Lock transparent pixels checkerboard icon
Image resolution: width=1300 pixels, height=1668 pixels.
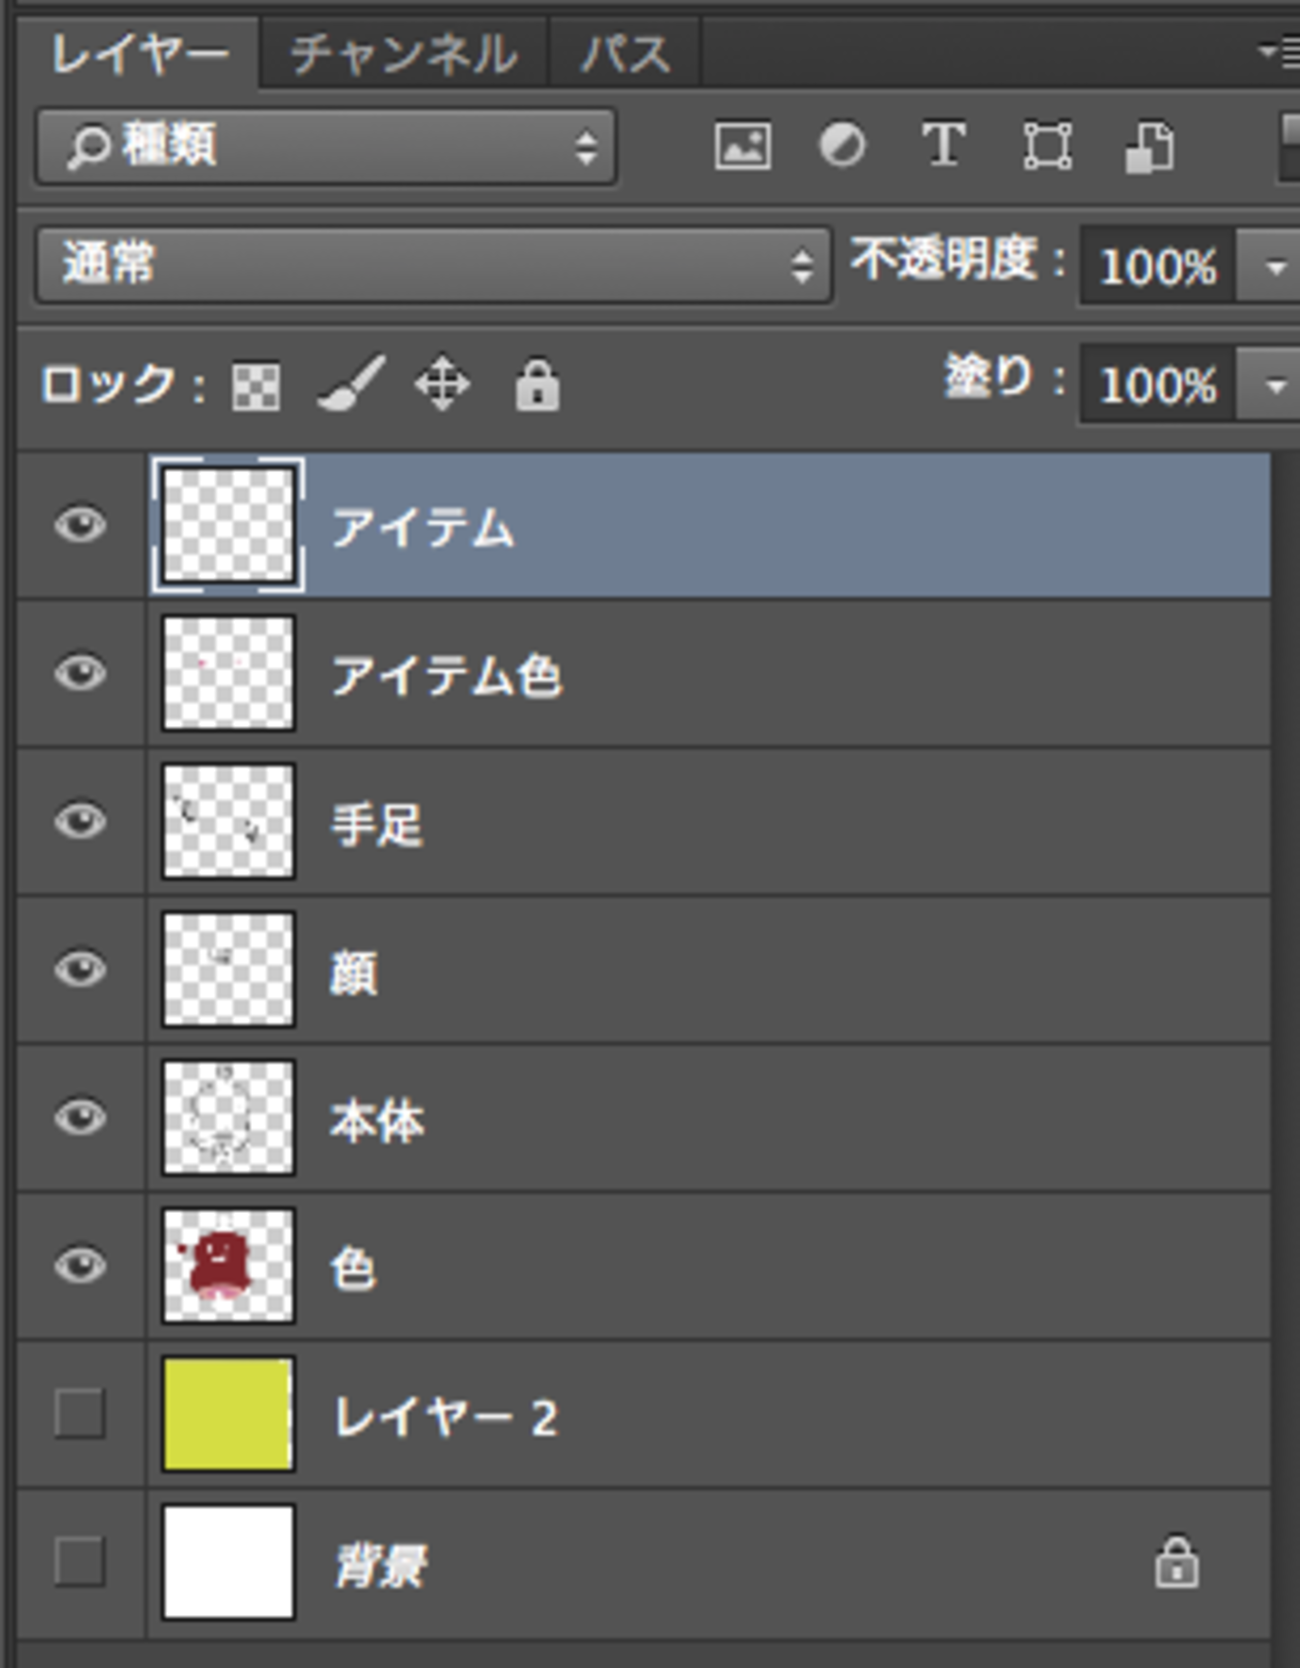point(256,386)
